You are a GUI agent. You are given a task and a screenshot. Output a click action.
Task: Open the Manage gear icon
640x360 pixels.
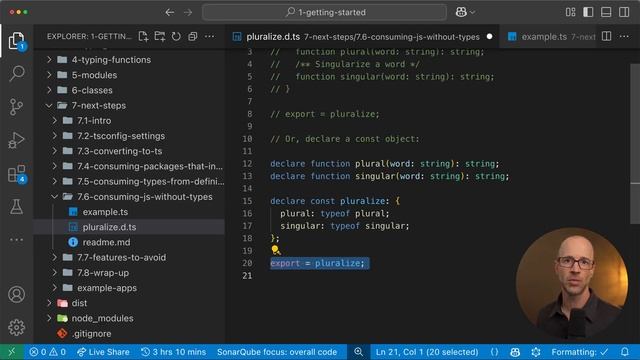16,327
